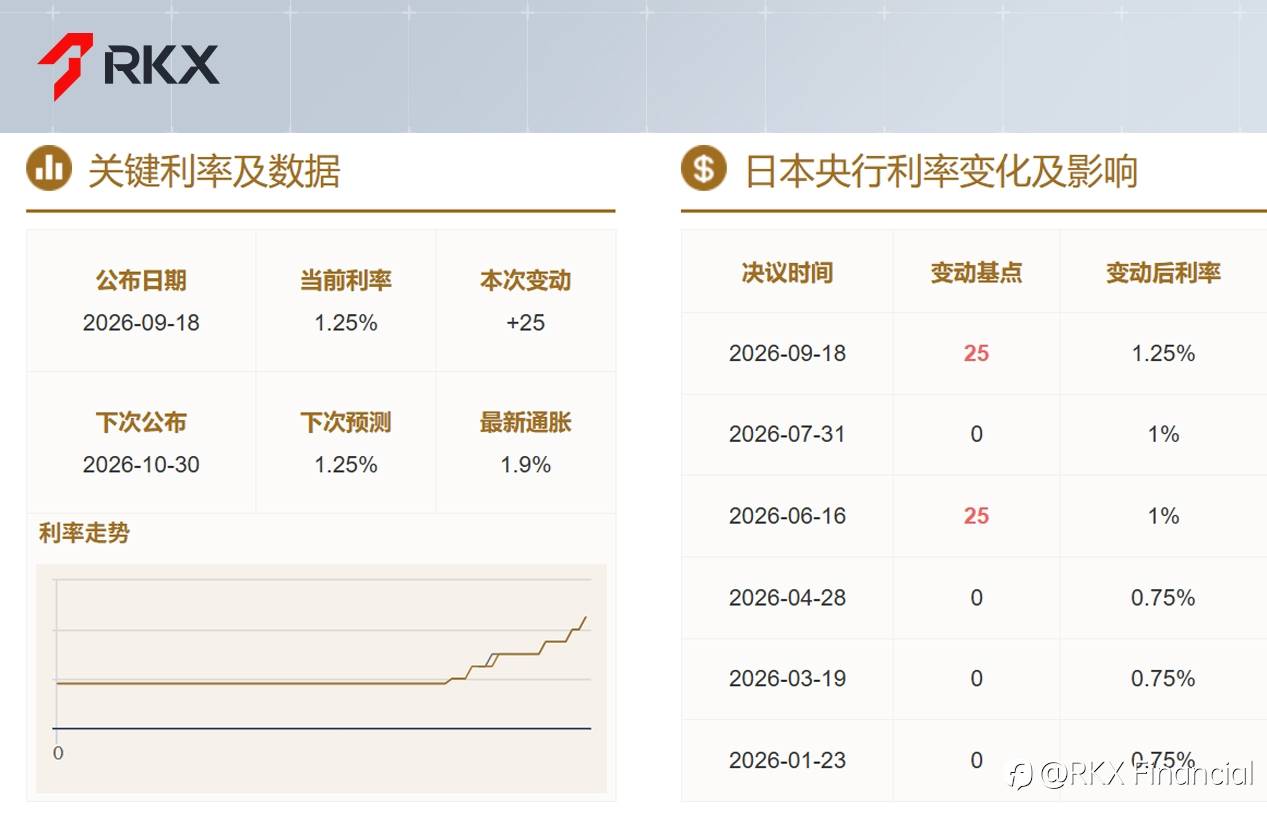The height and width of the screenshot is (821, 1267).
Task: Select the 2026-10-30 next release date
Action: click(141, 465)
